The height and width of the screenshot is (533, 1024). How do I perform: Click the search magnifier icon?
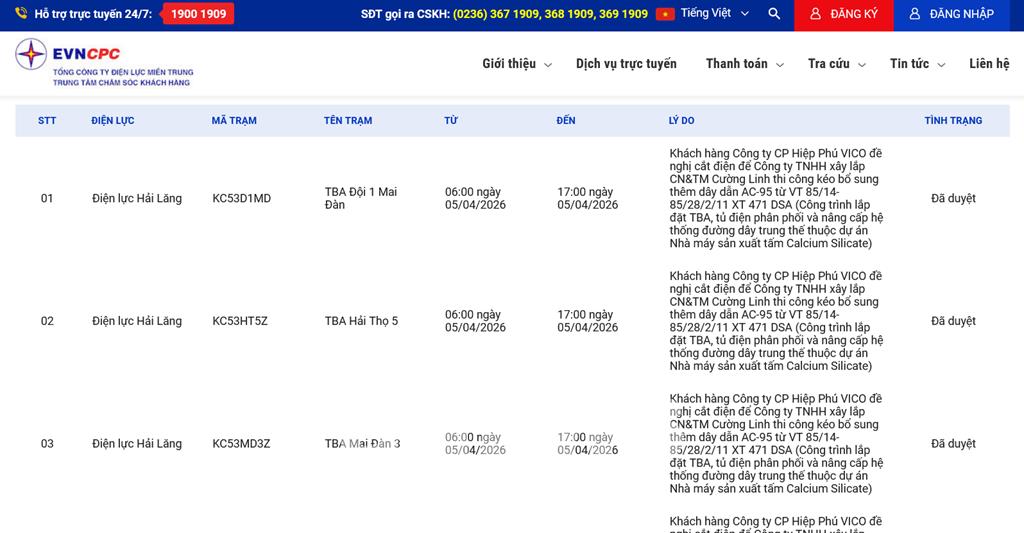774,14
